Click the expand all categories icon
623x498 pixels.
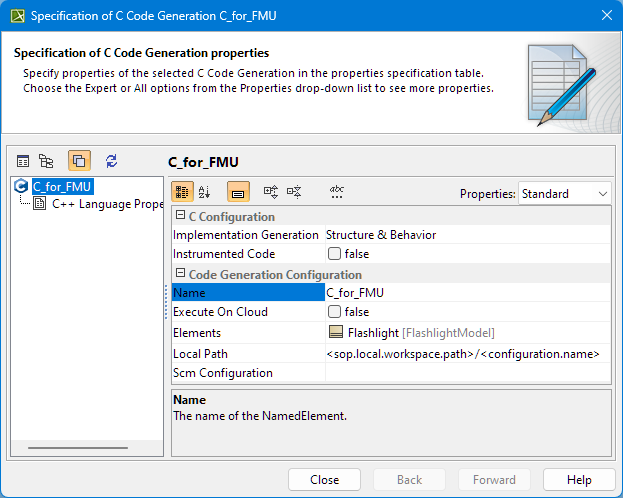(270, 192)
